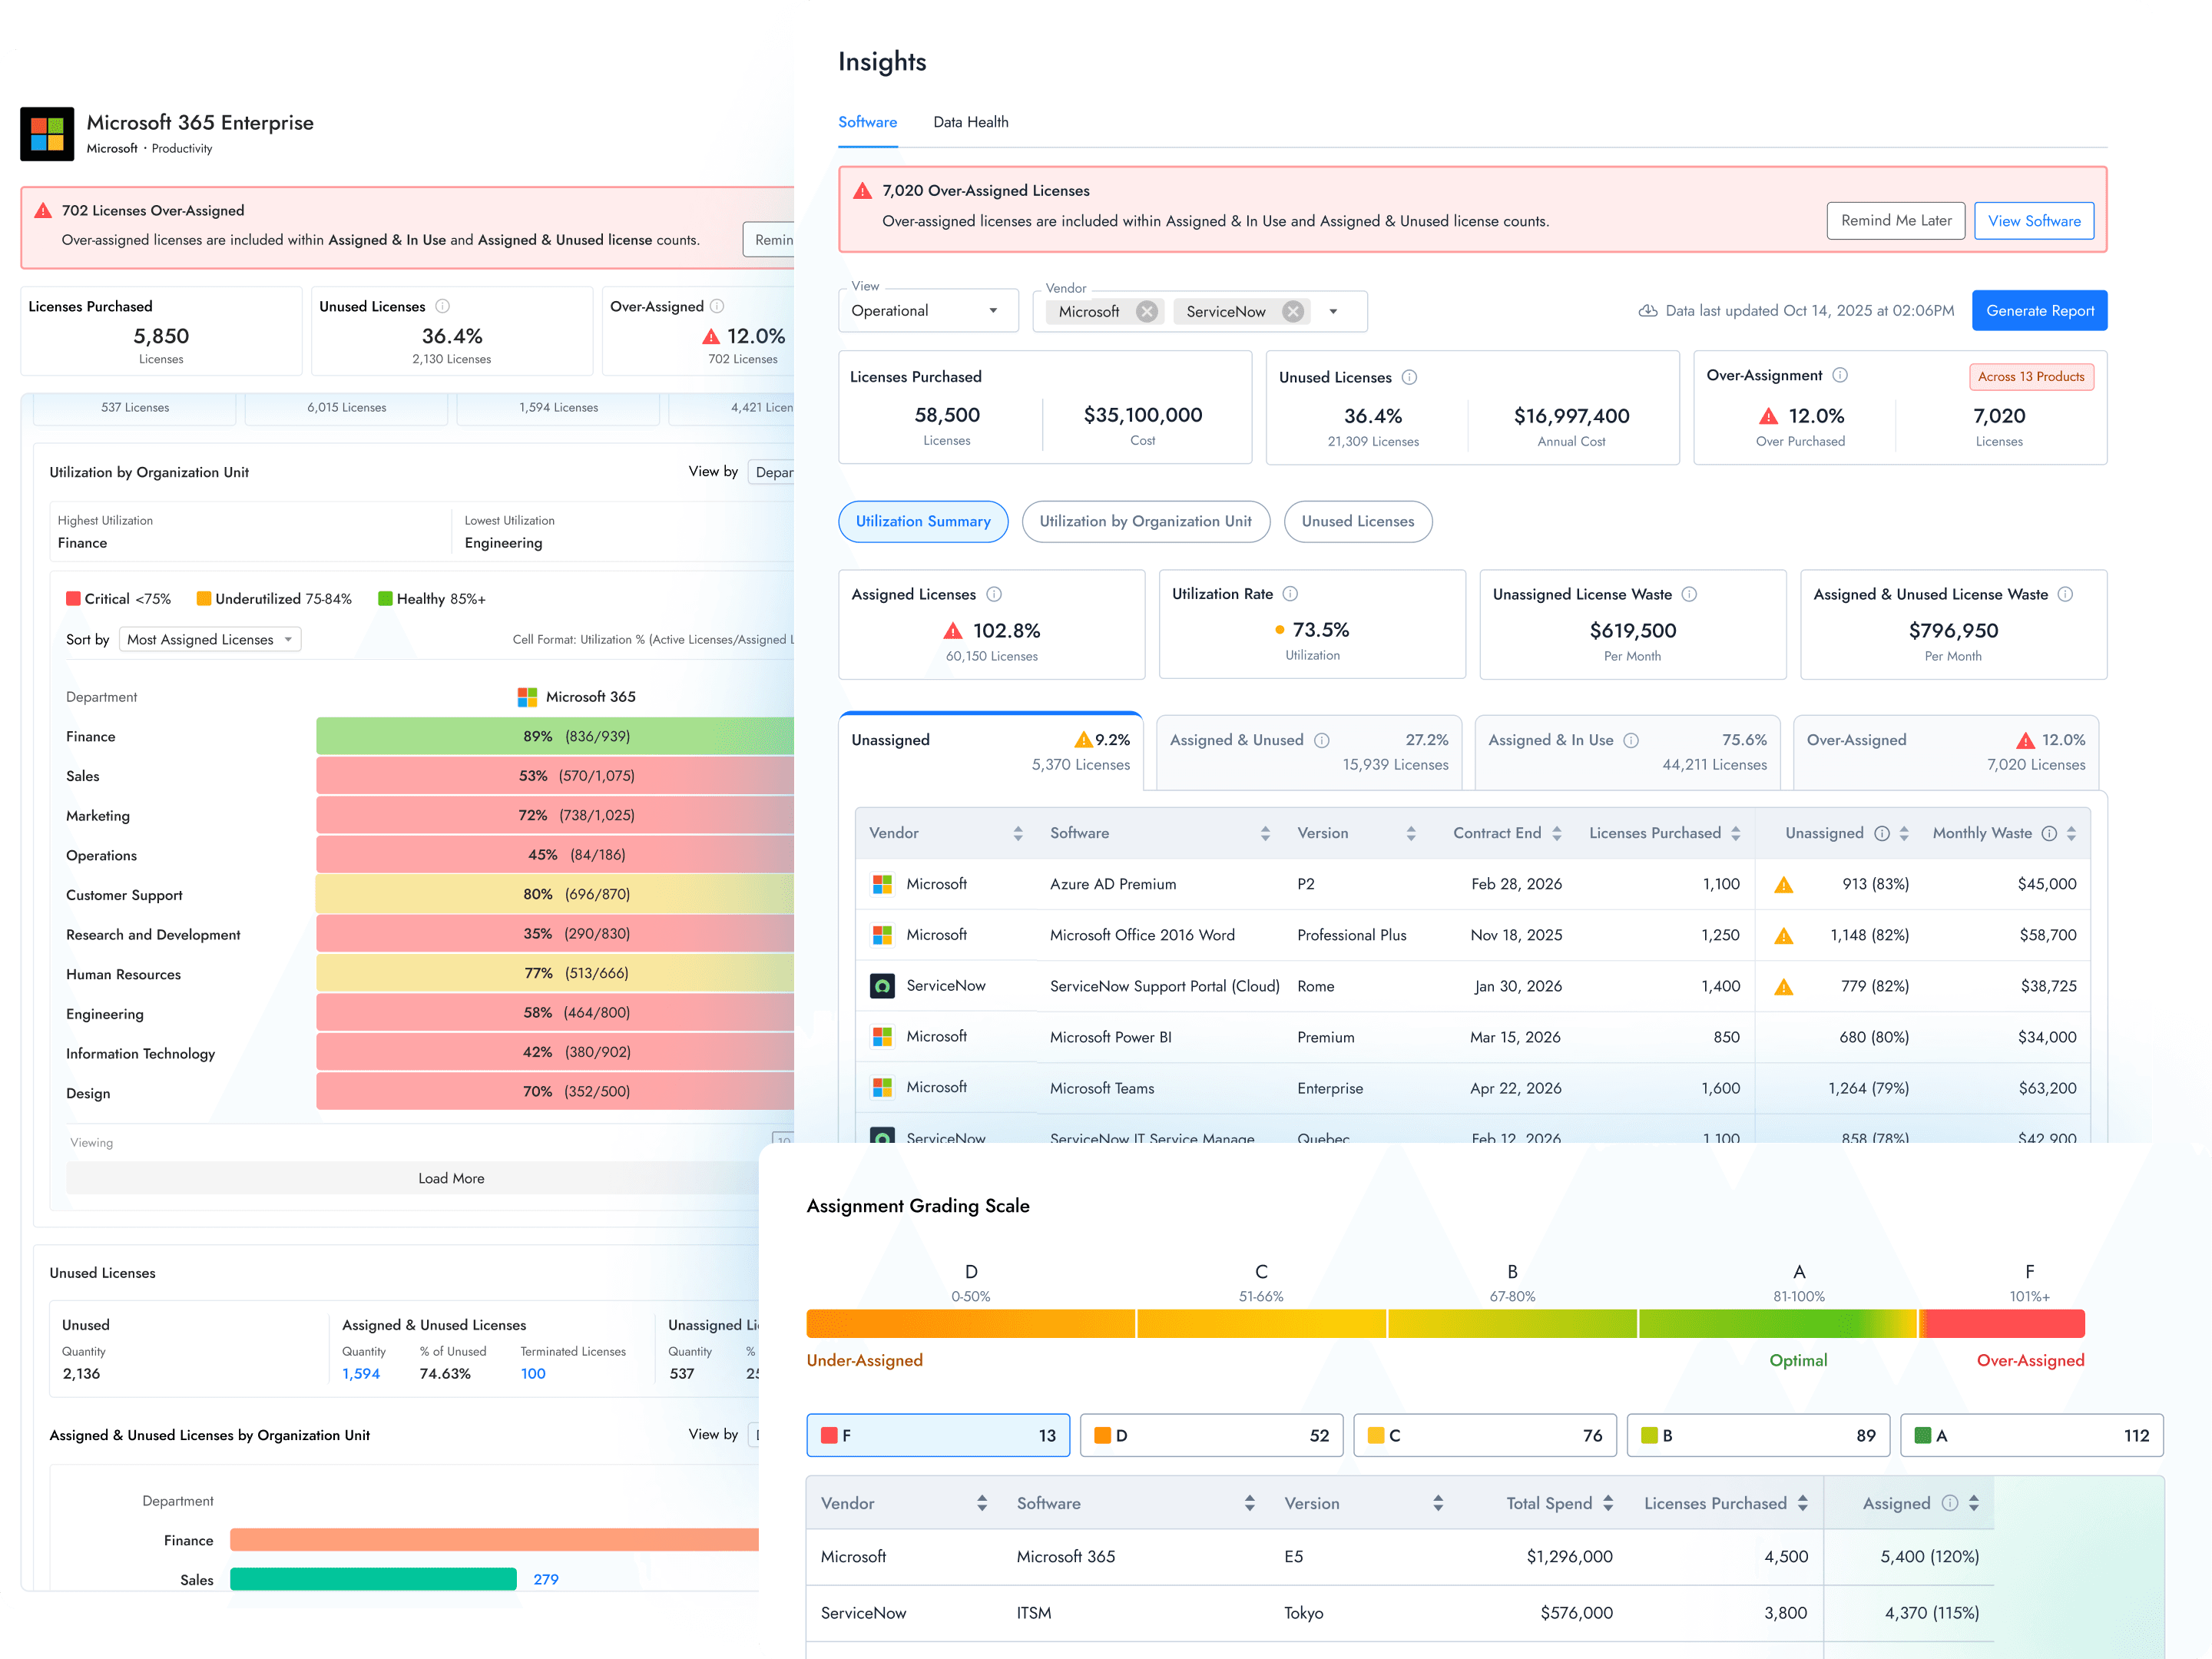Select Utilization by Organization Unit pill

coord(1145,521)
